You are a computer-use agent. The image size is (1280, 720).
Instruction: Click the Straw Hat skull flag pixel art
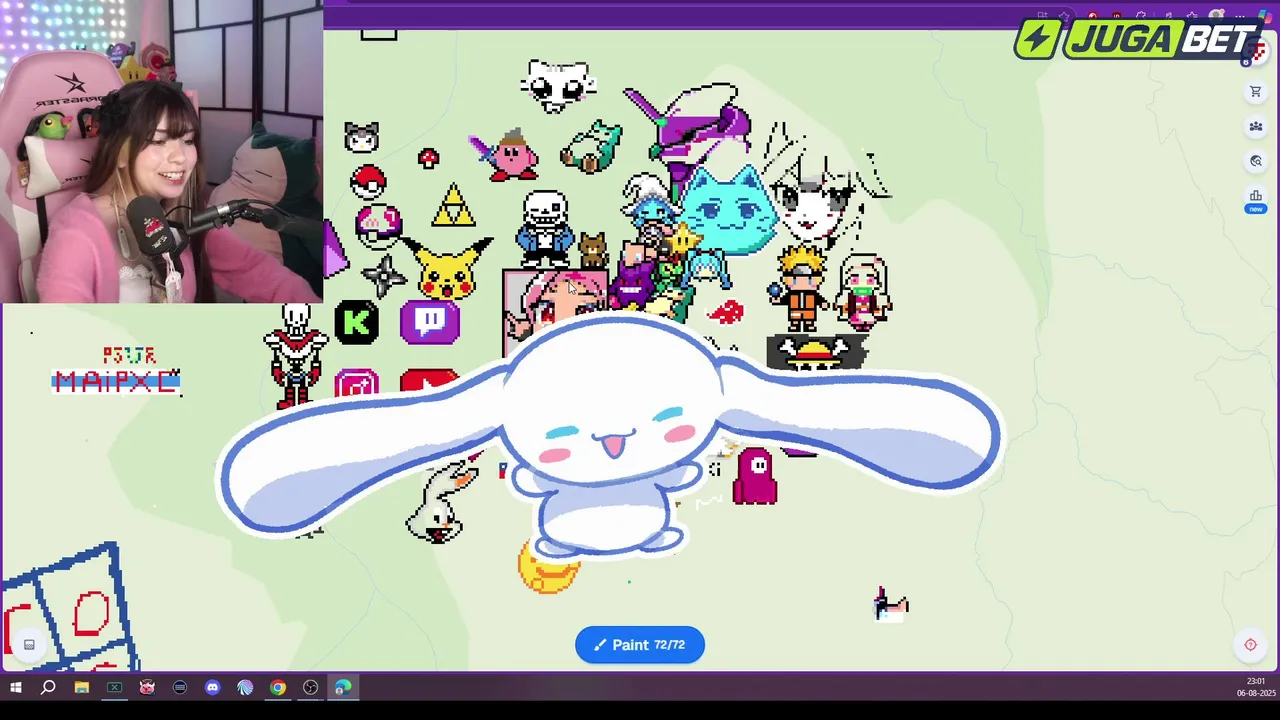(817, 352)
